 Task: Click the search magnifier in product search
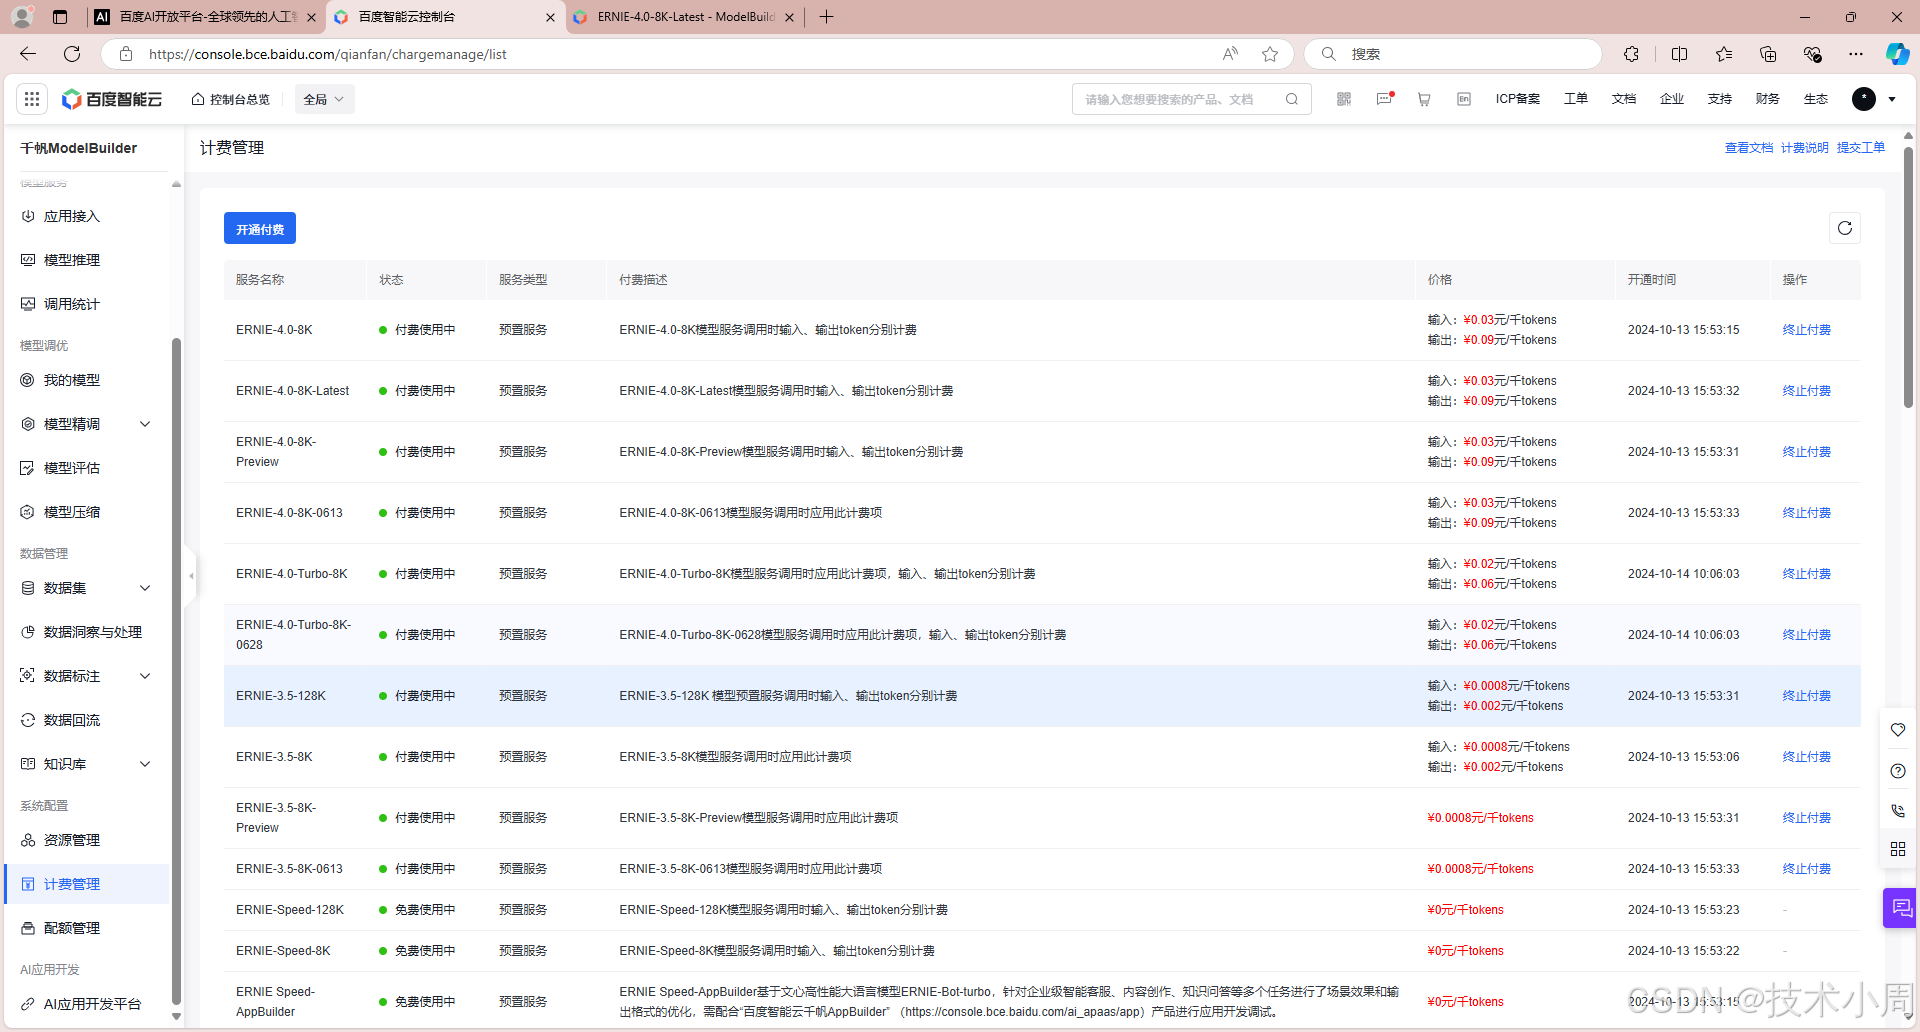(x=1292, y=99)
